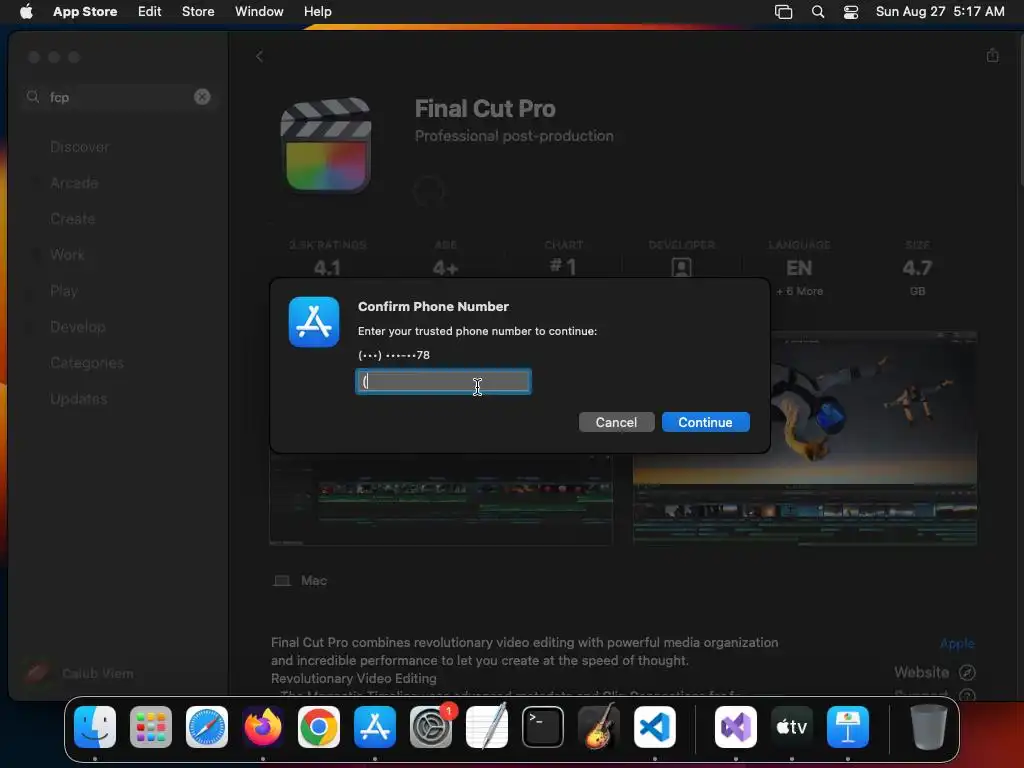Clear the fcp search field
The height and width of the screenshot is (768, 1024).
(202, 97)
